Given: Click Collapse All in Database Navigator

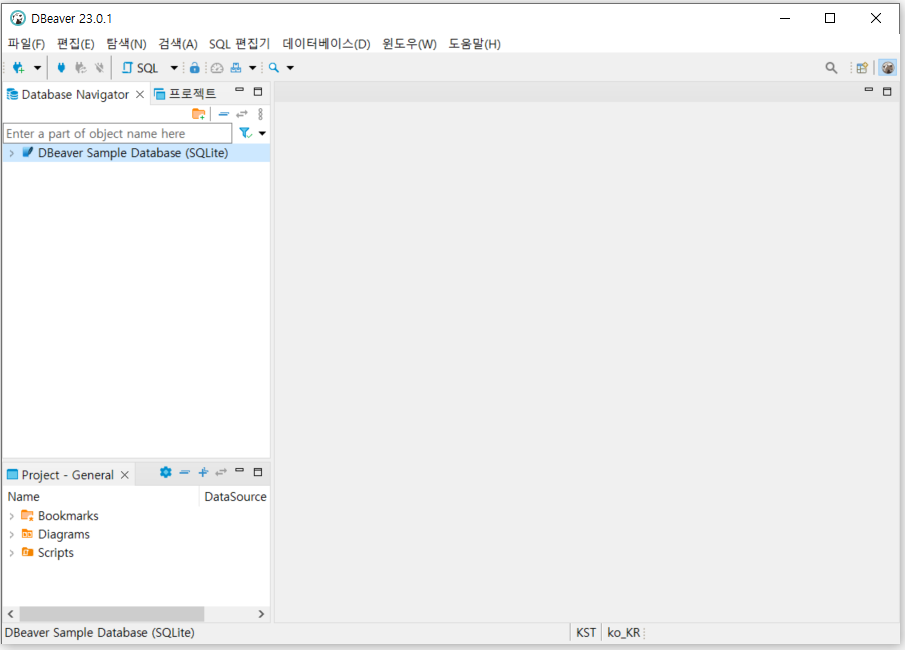Looking at the screenshot, I should (224, 114).
